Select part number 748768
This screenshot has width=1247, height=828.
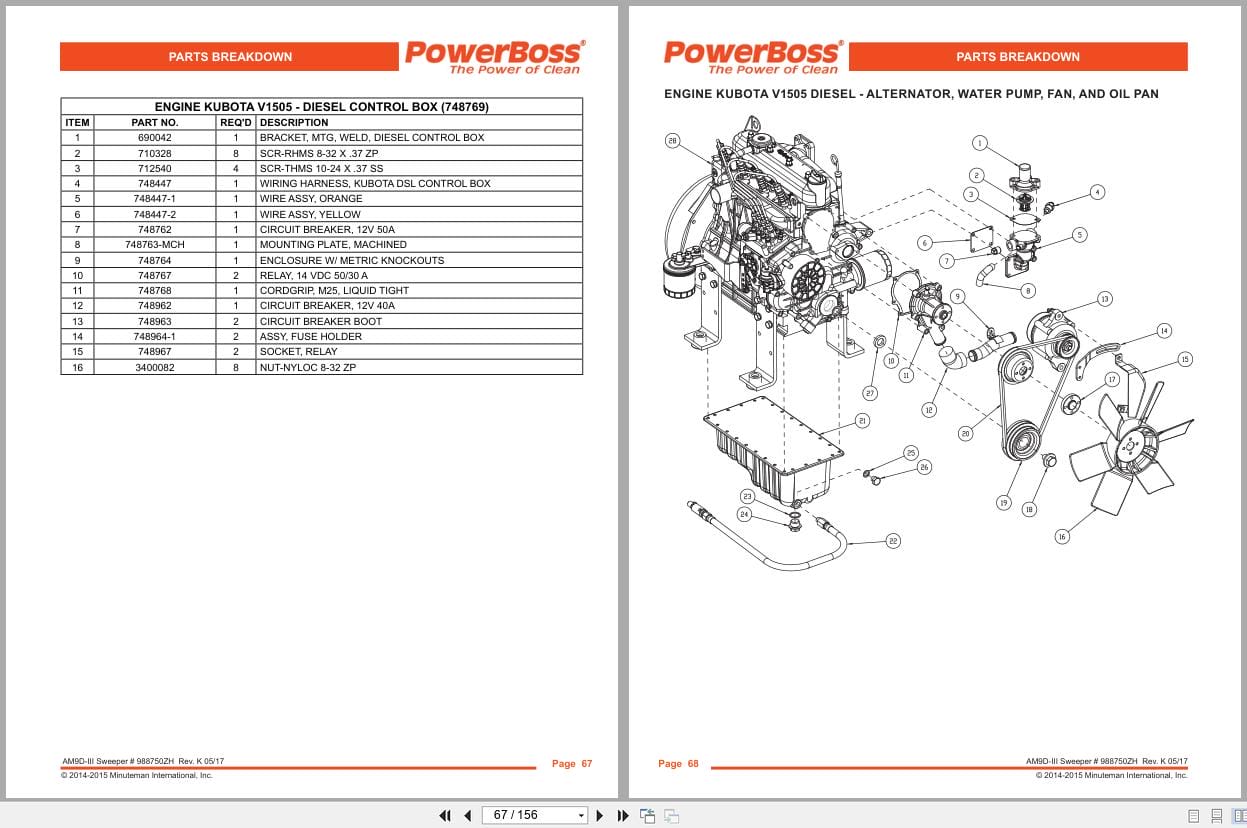pos(154,290)
